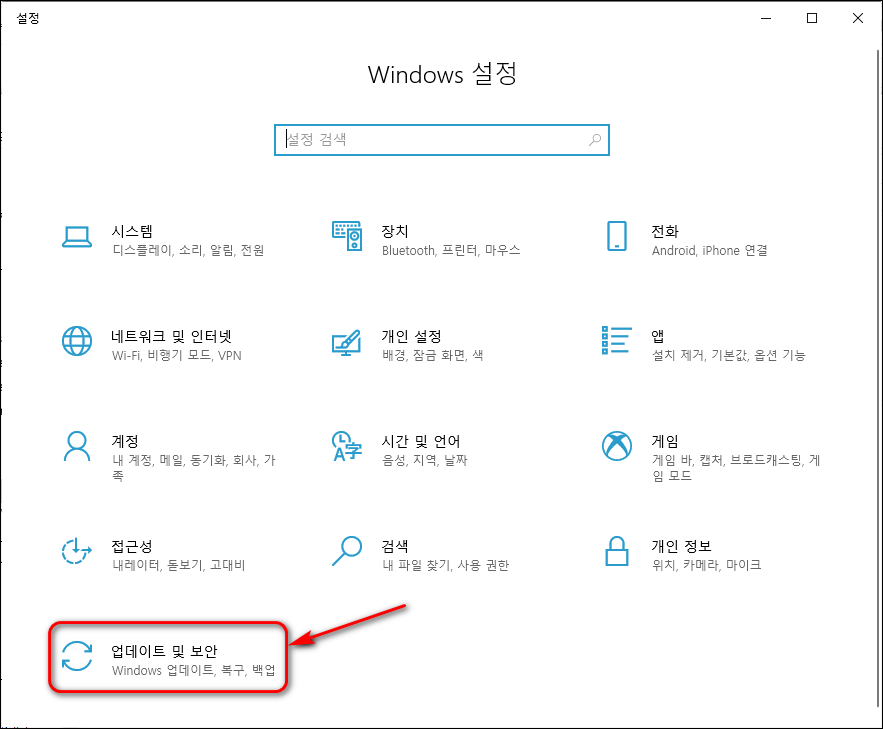This screenshot has width=883, height=729.
Task: Select the 업데이트 및 보안 title
Action: (x=164, y=651)
